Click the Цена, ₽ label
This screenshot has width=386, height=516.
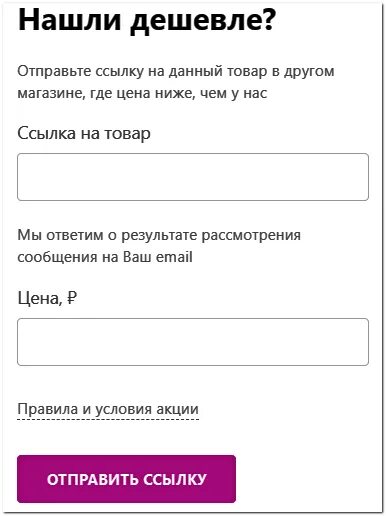click(47, 298)
